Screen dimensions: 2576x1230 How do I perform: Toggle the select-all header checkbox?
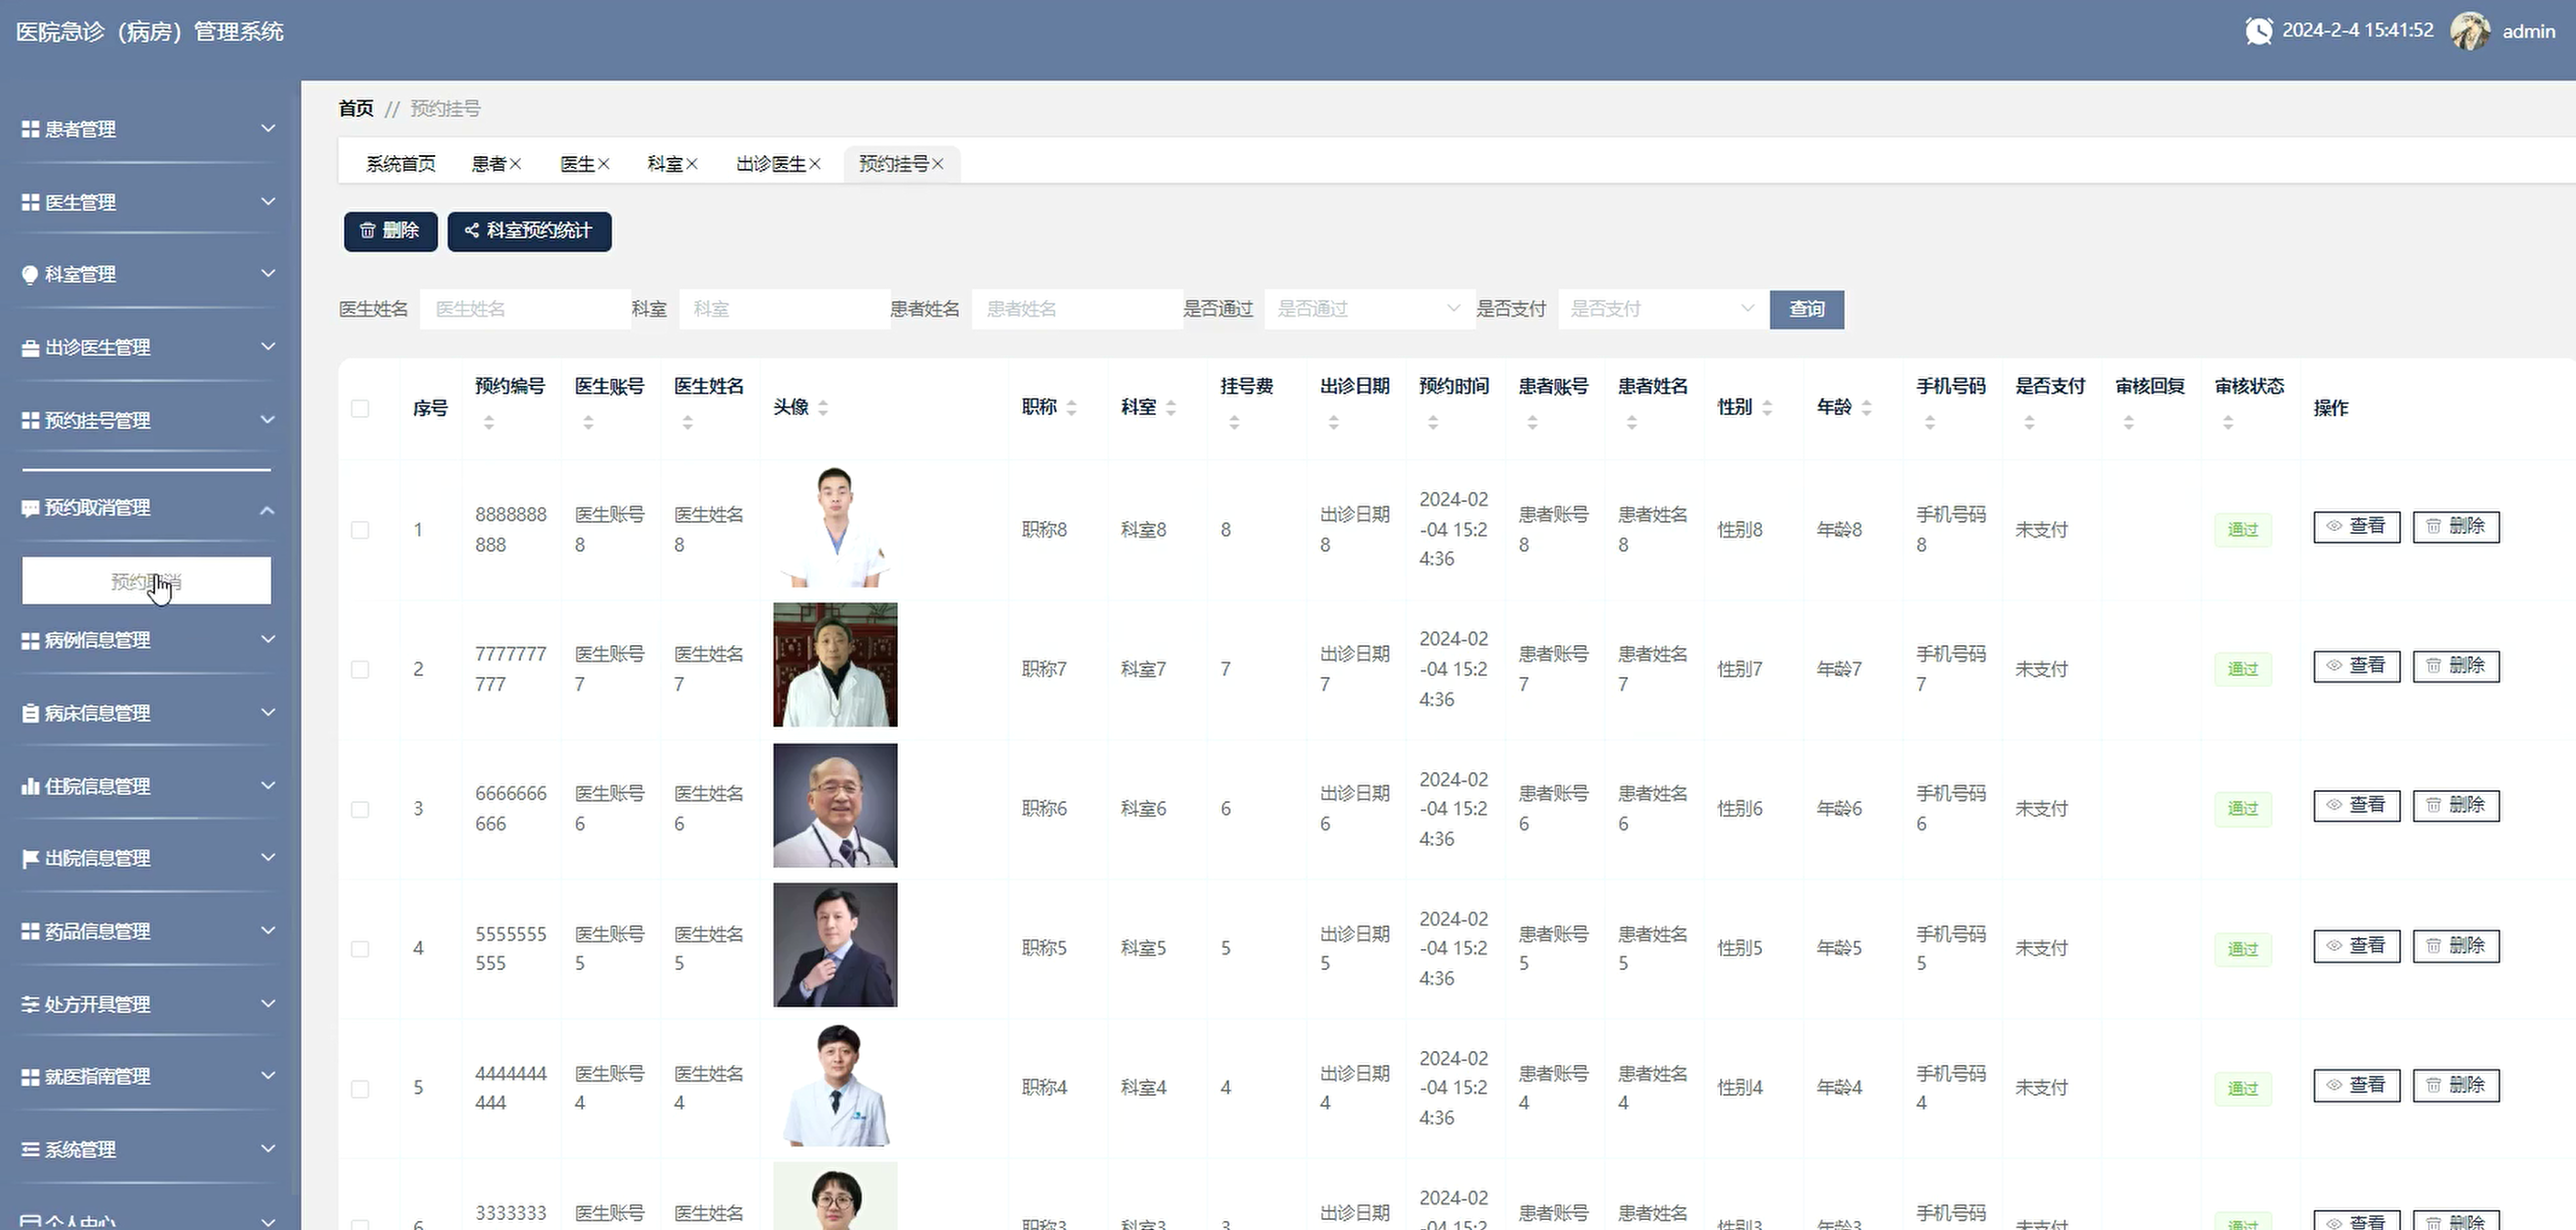[x=360, y=408]
